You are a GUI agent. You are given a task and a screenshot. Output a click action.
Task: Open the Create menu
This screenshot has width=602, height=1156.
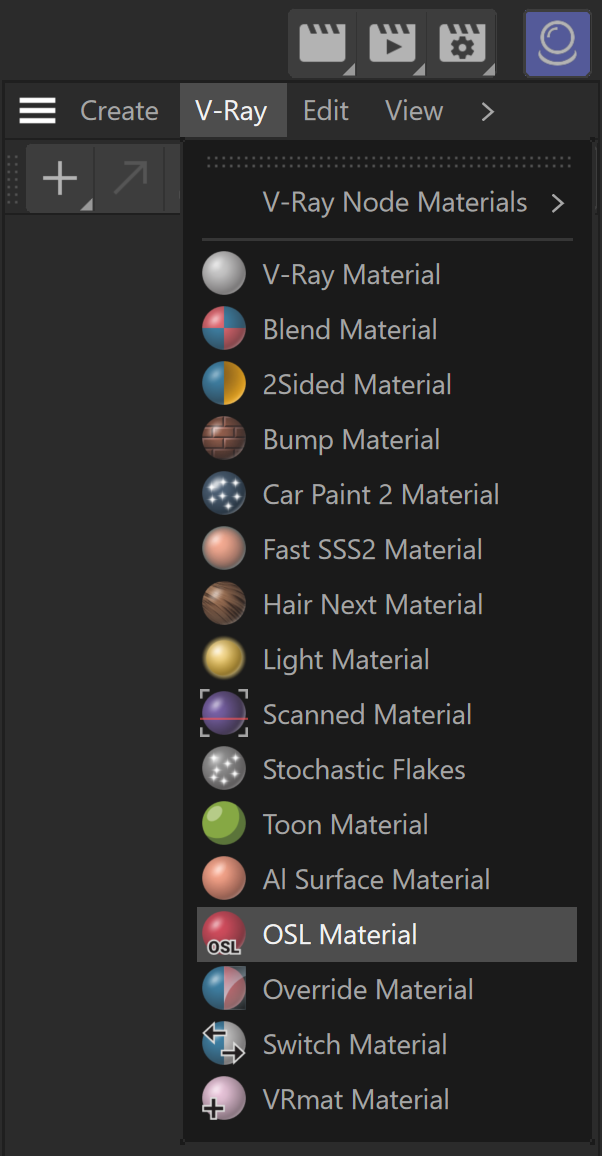119,111
